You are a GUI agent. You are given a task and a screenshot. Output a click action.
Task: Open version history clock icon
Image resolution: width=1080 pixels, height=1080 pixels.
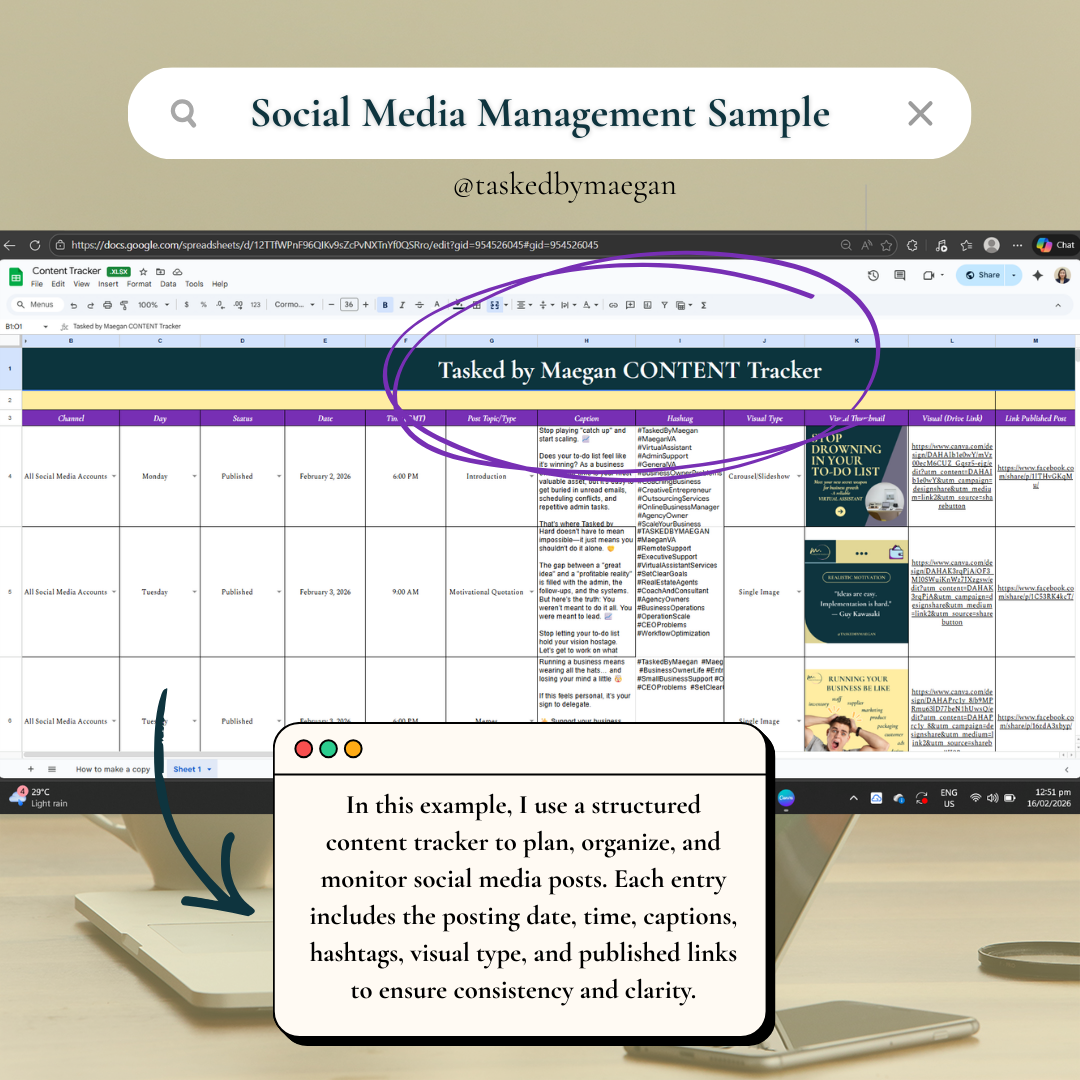click(873, 275)
